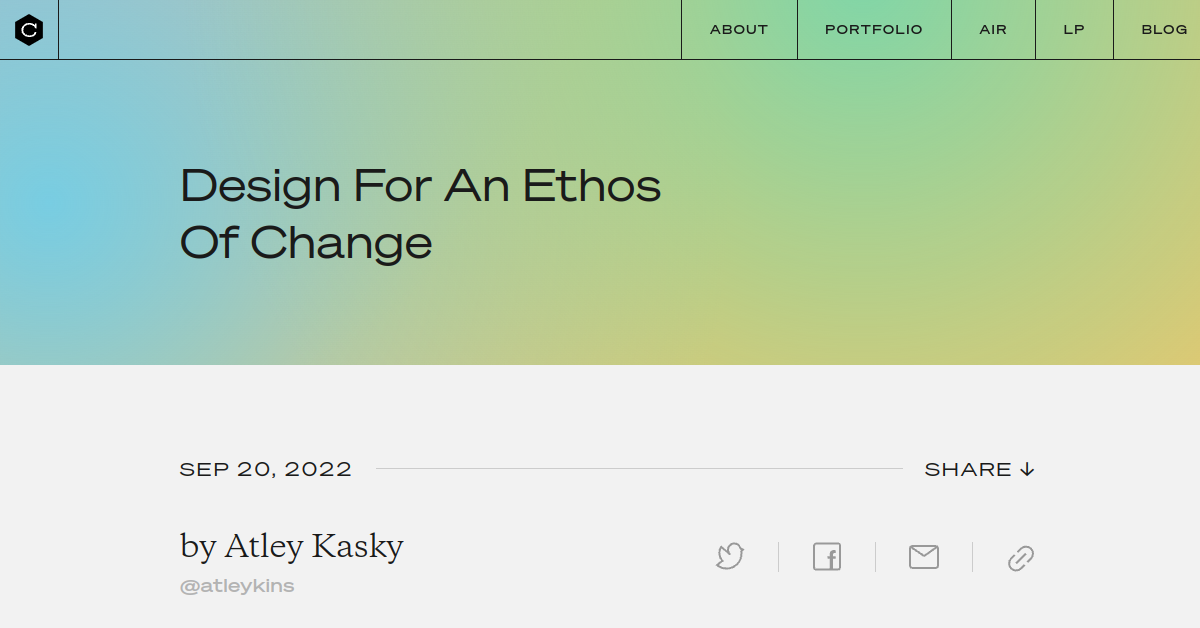The width and height of the screenshot is (1200, 628).
Task: Click the article title heading
Action: tap(419, 213)
